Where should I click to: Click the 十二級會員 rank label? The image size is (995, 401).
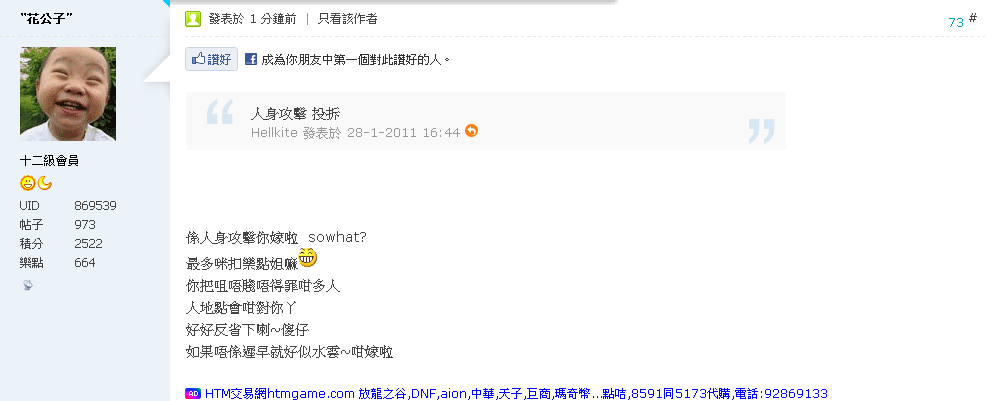49,161
